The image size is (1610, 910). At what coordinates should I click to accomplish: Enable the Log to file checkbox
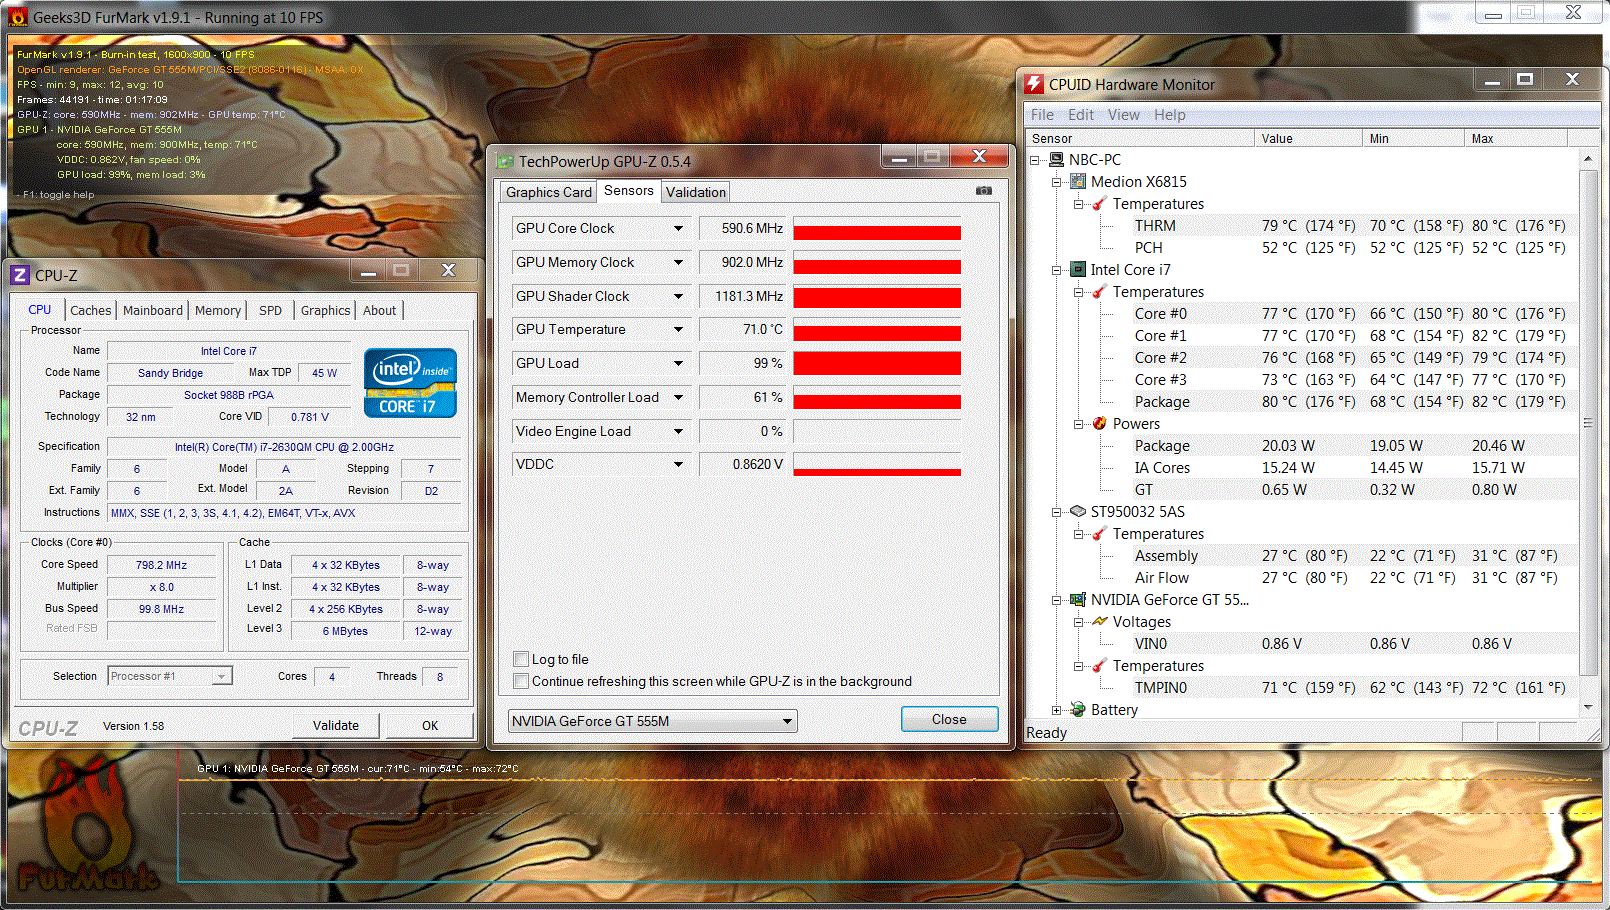click(521, 659)
